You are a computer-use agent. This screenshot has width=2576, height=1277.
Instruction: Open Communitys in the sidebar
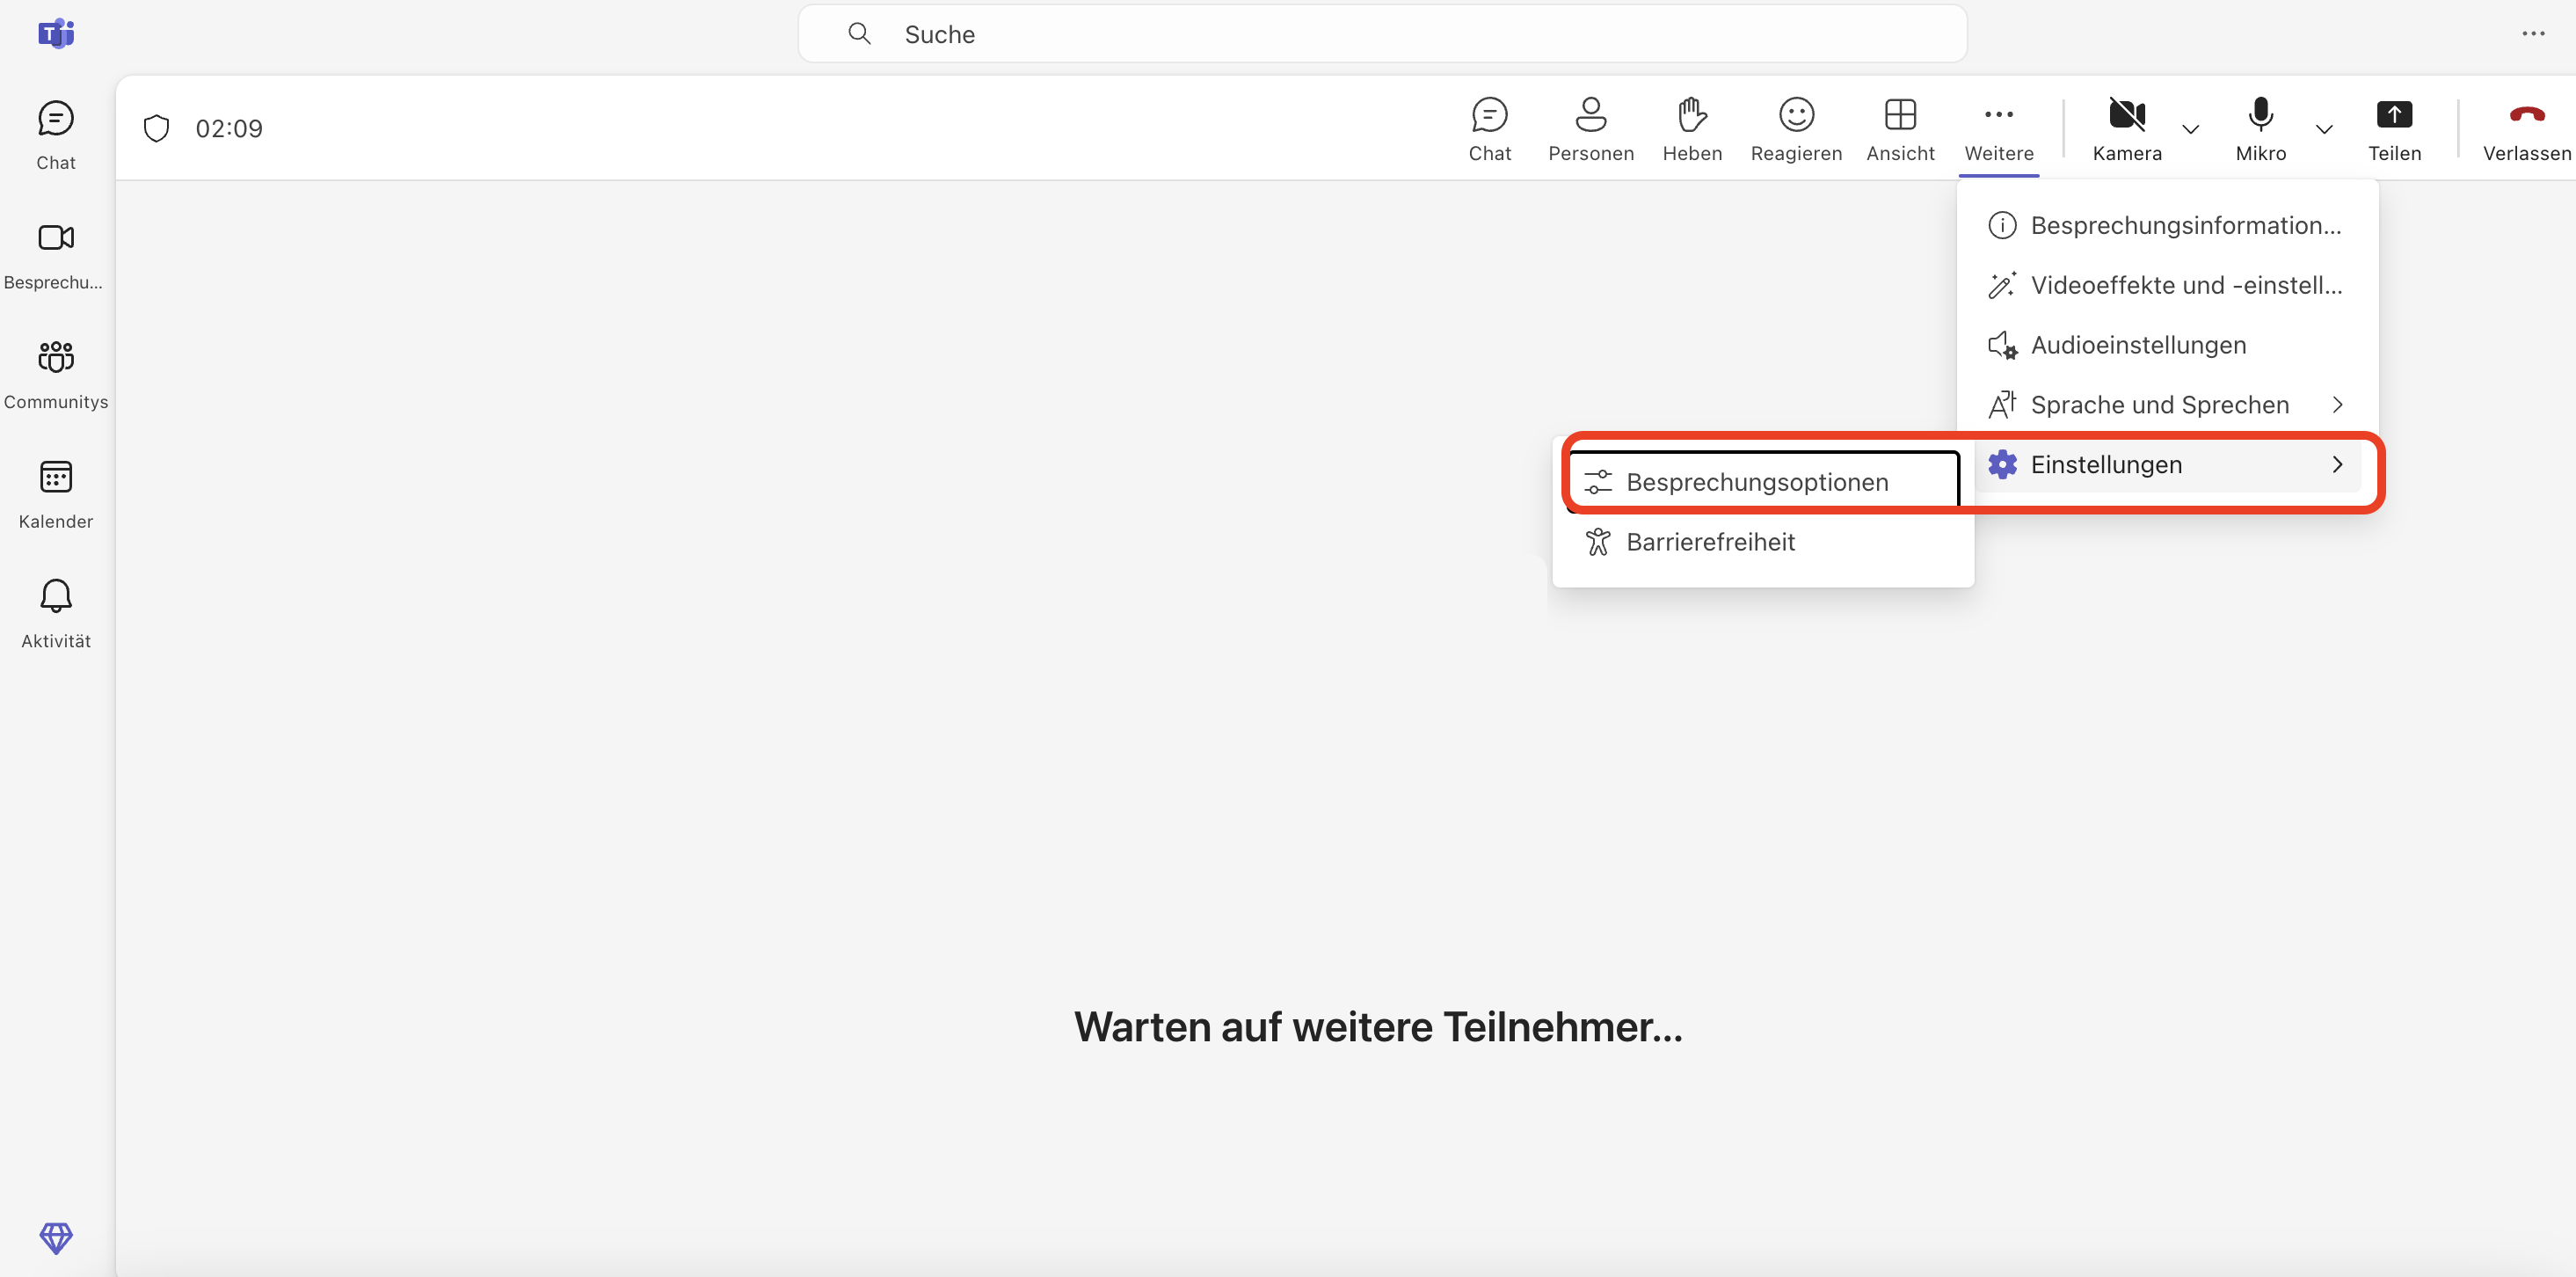point(55,373)
